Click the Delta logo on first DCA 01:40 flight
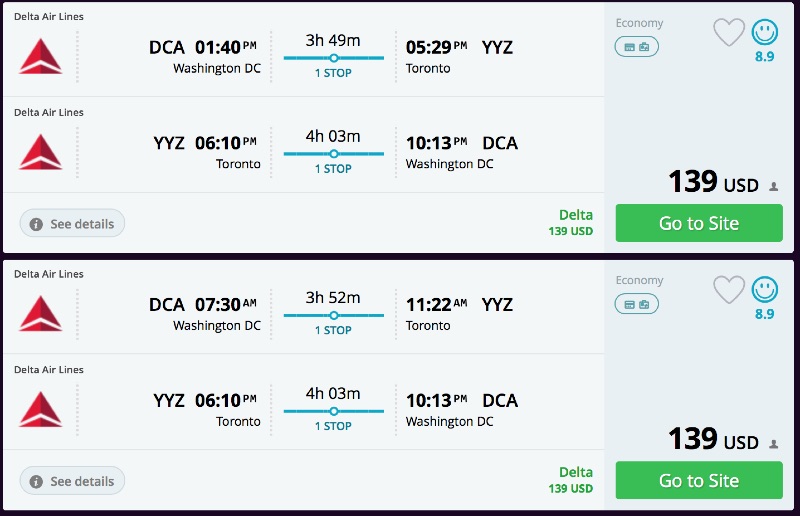 click(x=40, y=56)
